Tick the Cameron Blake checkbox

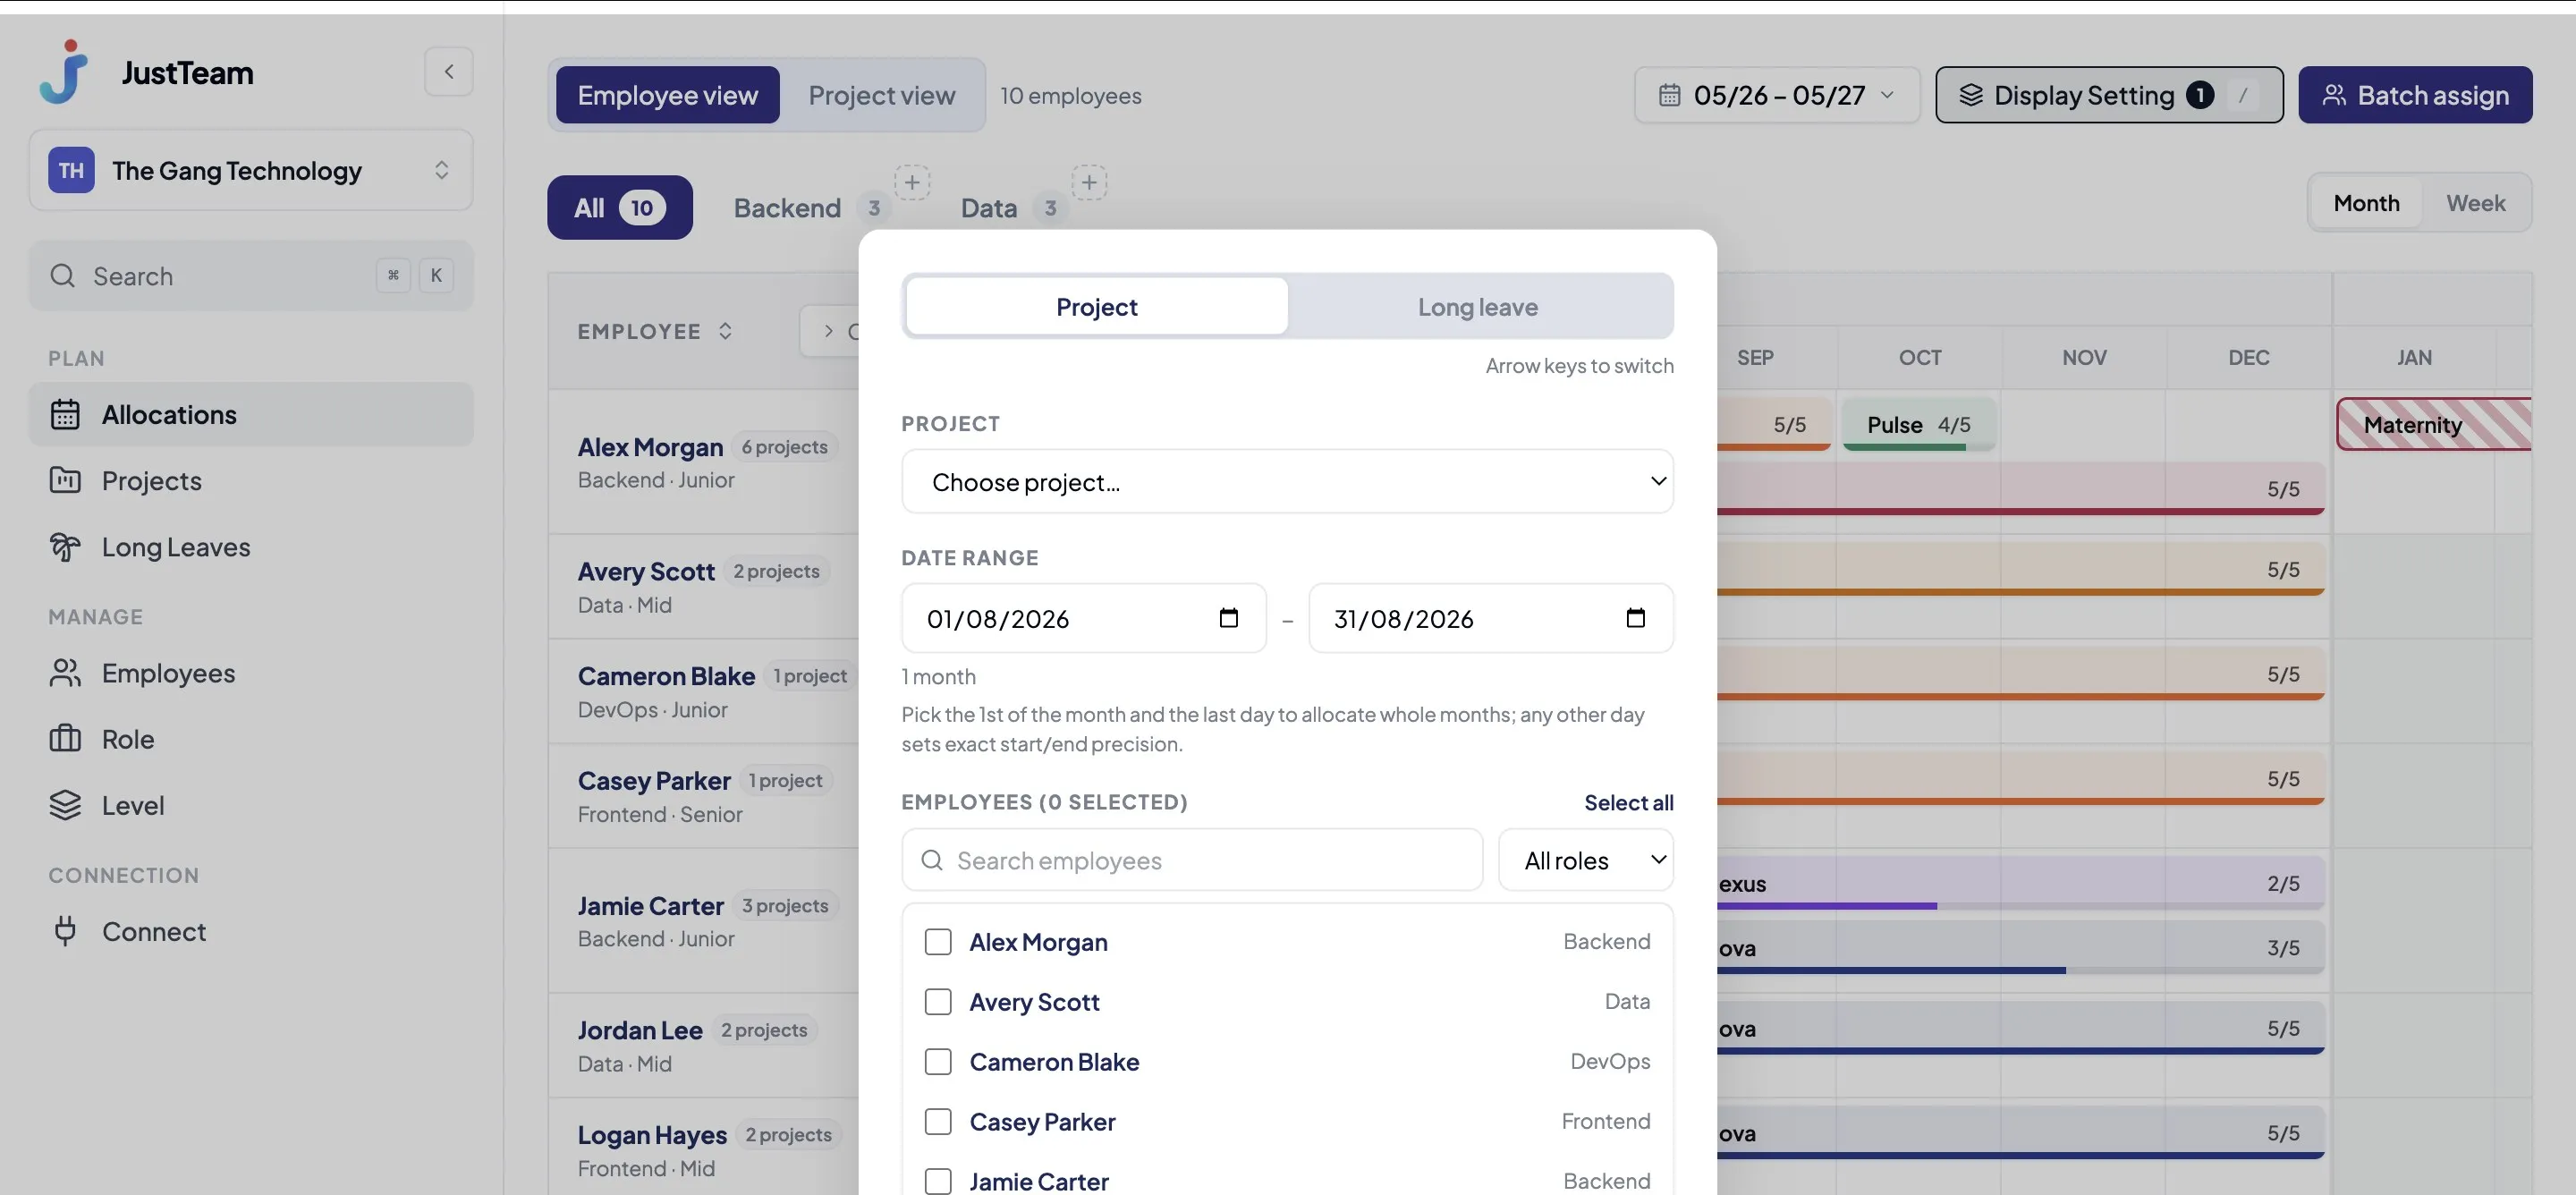click(938, 1062)
